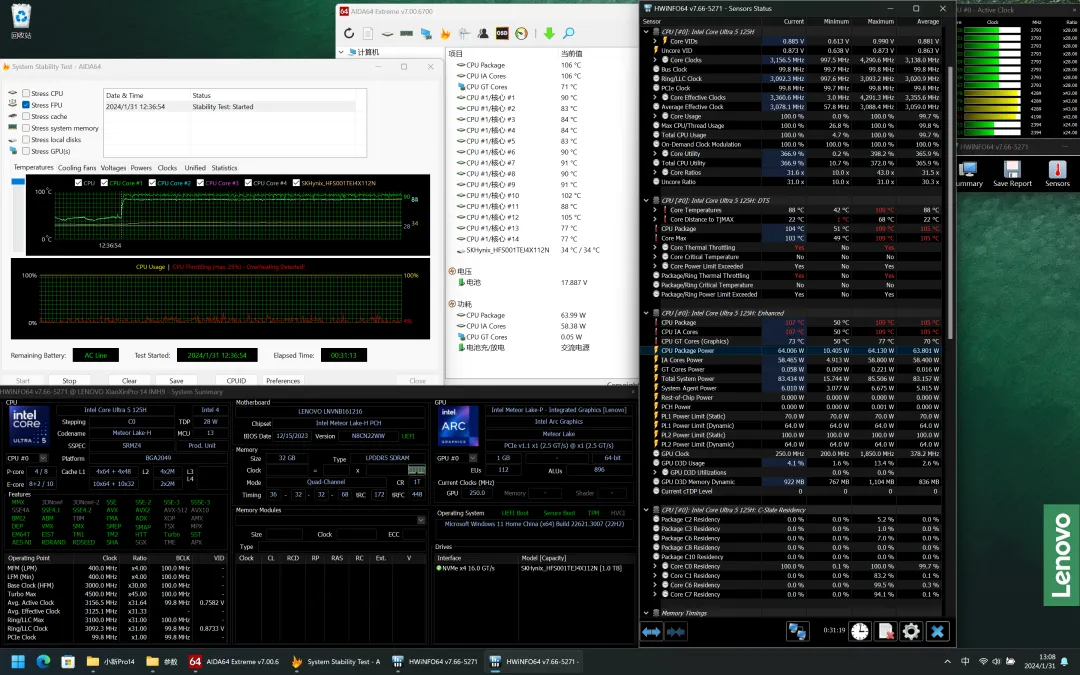1080x675 pixels.
Task: Enable the Stress system memory checkbox
Action: (x=25, y=128)
